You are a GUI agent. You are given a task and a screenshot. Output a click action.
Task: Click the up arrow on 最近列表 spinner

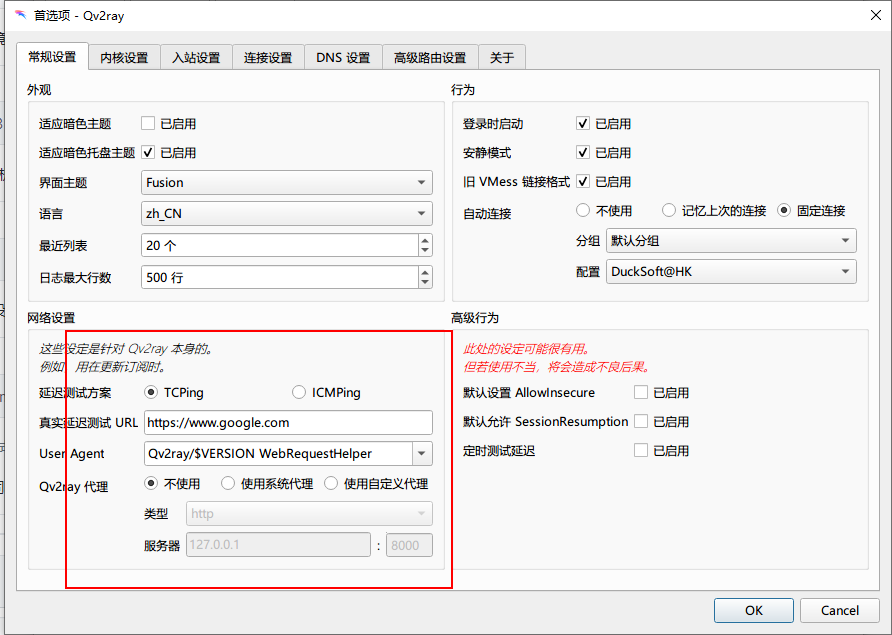coord(425,239)
